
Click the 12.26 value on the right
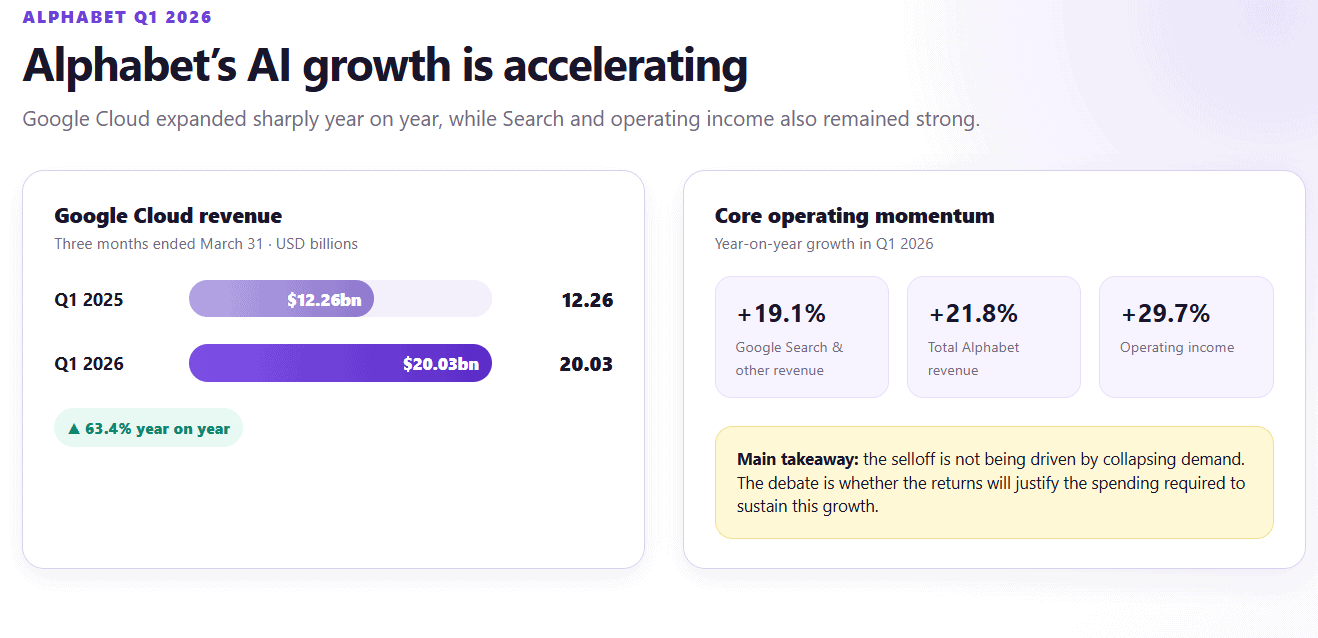pos(587,299)
